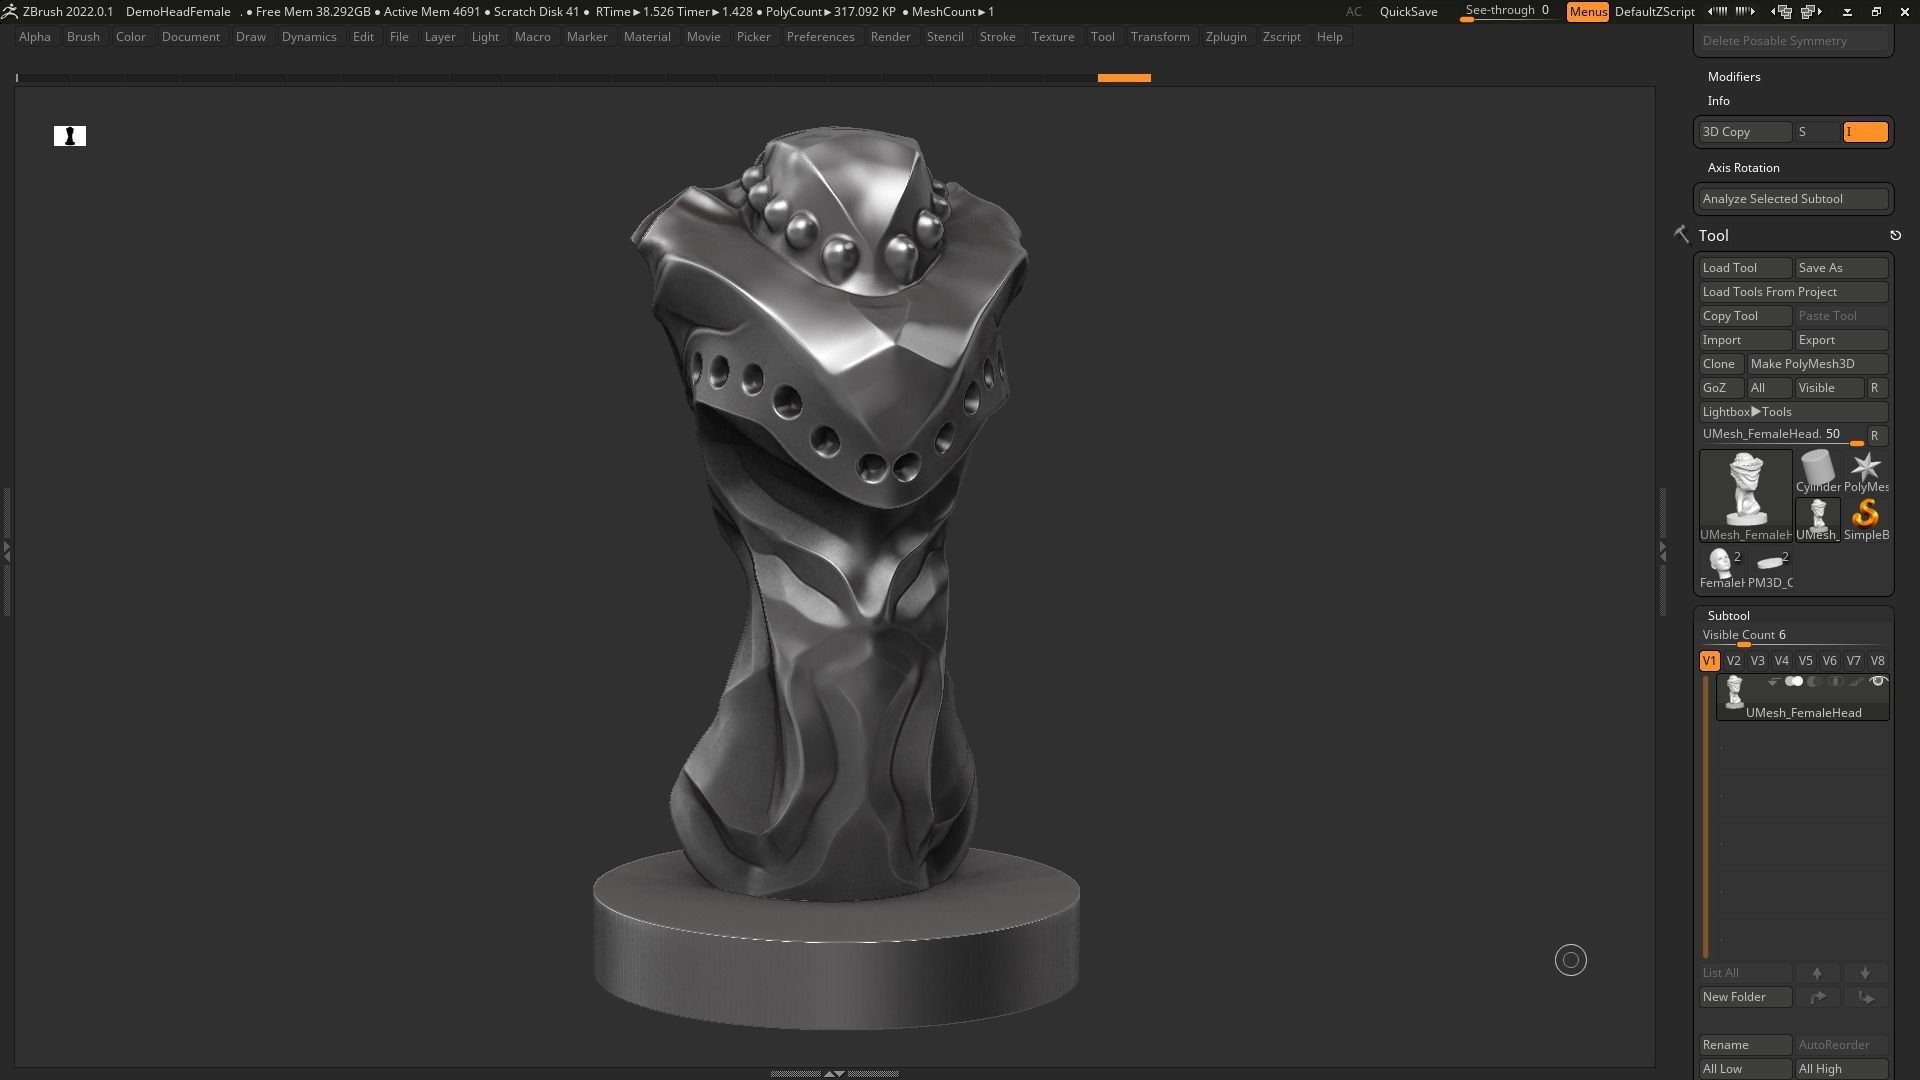Click the camera head orientation icon in viewport
The image size is (1920, 1080).
[70, 136]
